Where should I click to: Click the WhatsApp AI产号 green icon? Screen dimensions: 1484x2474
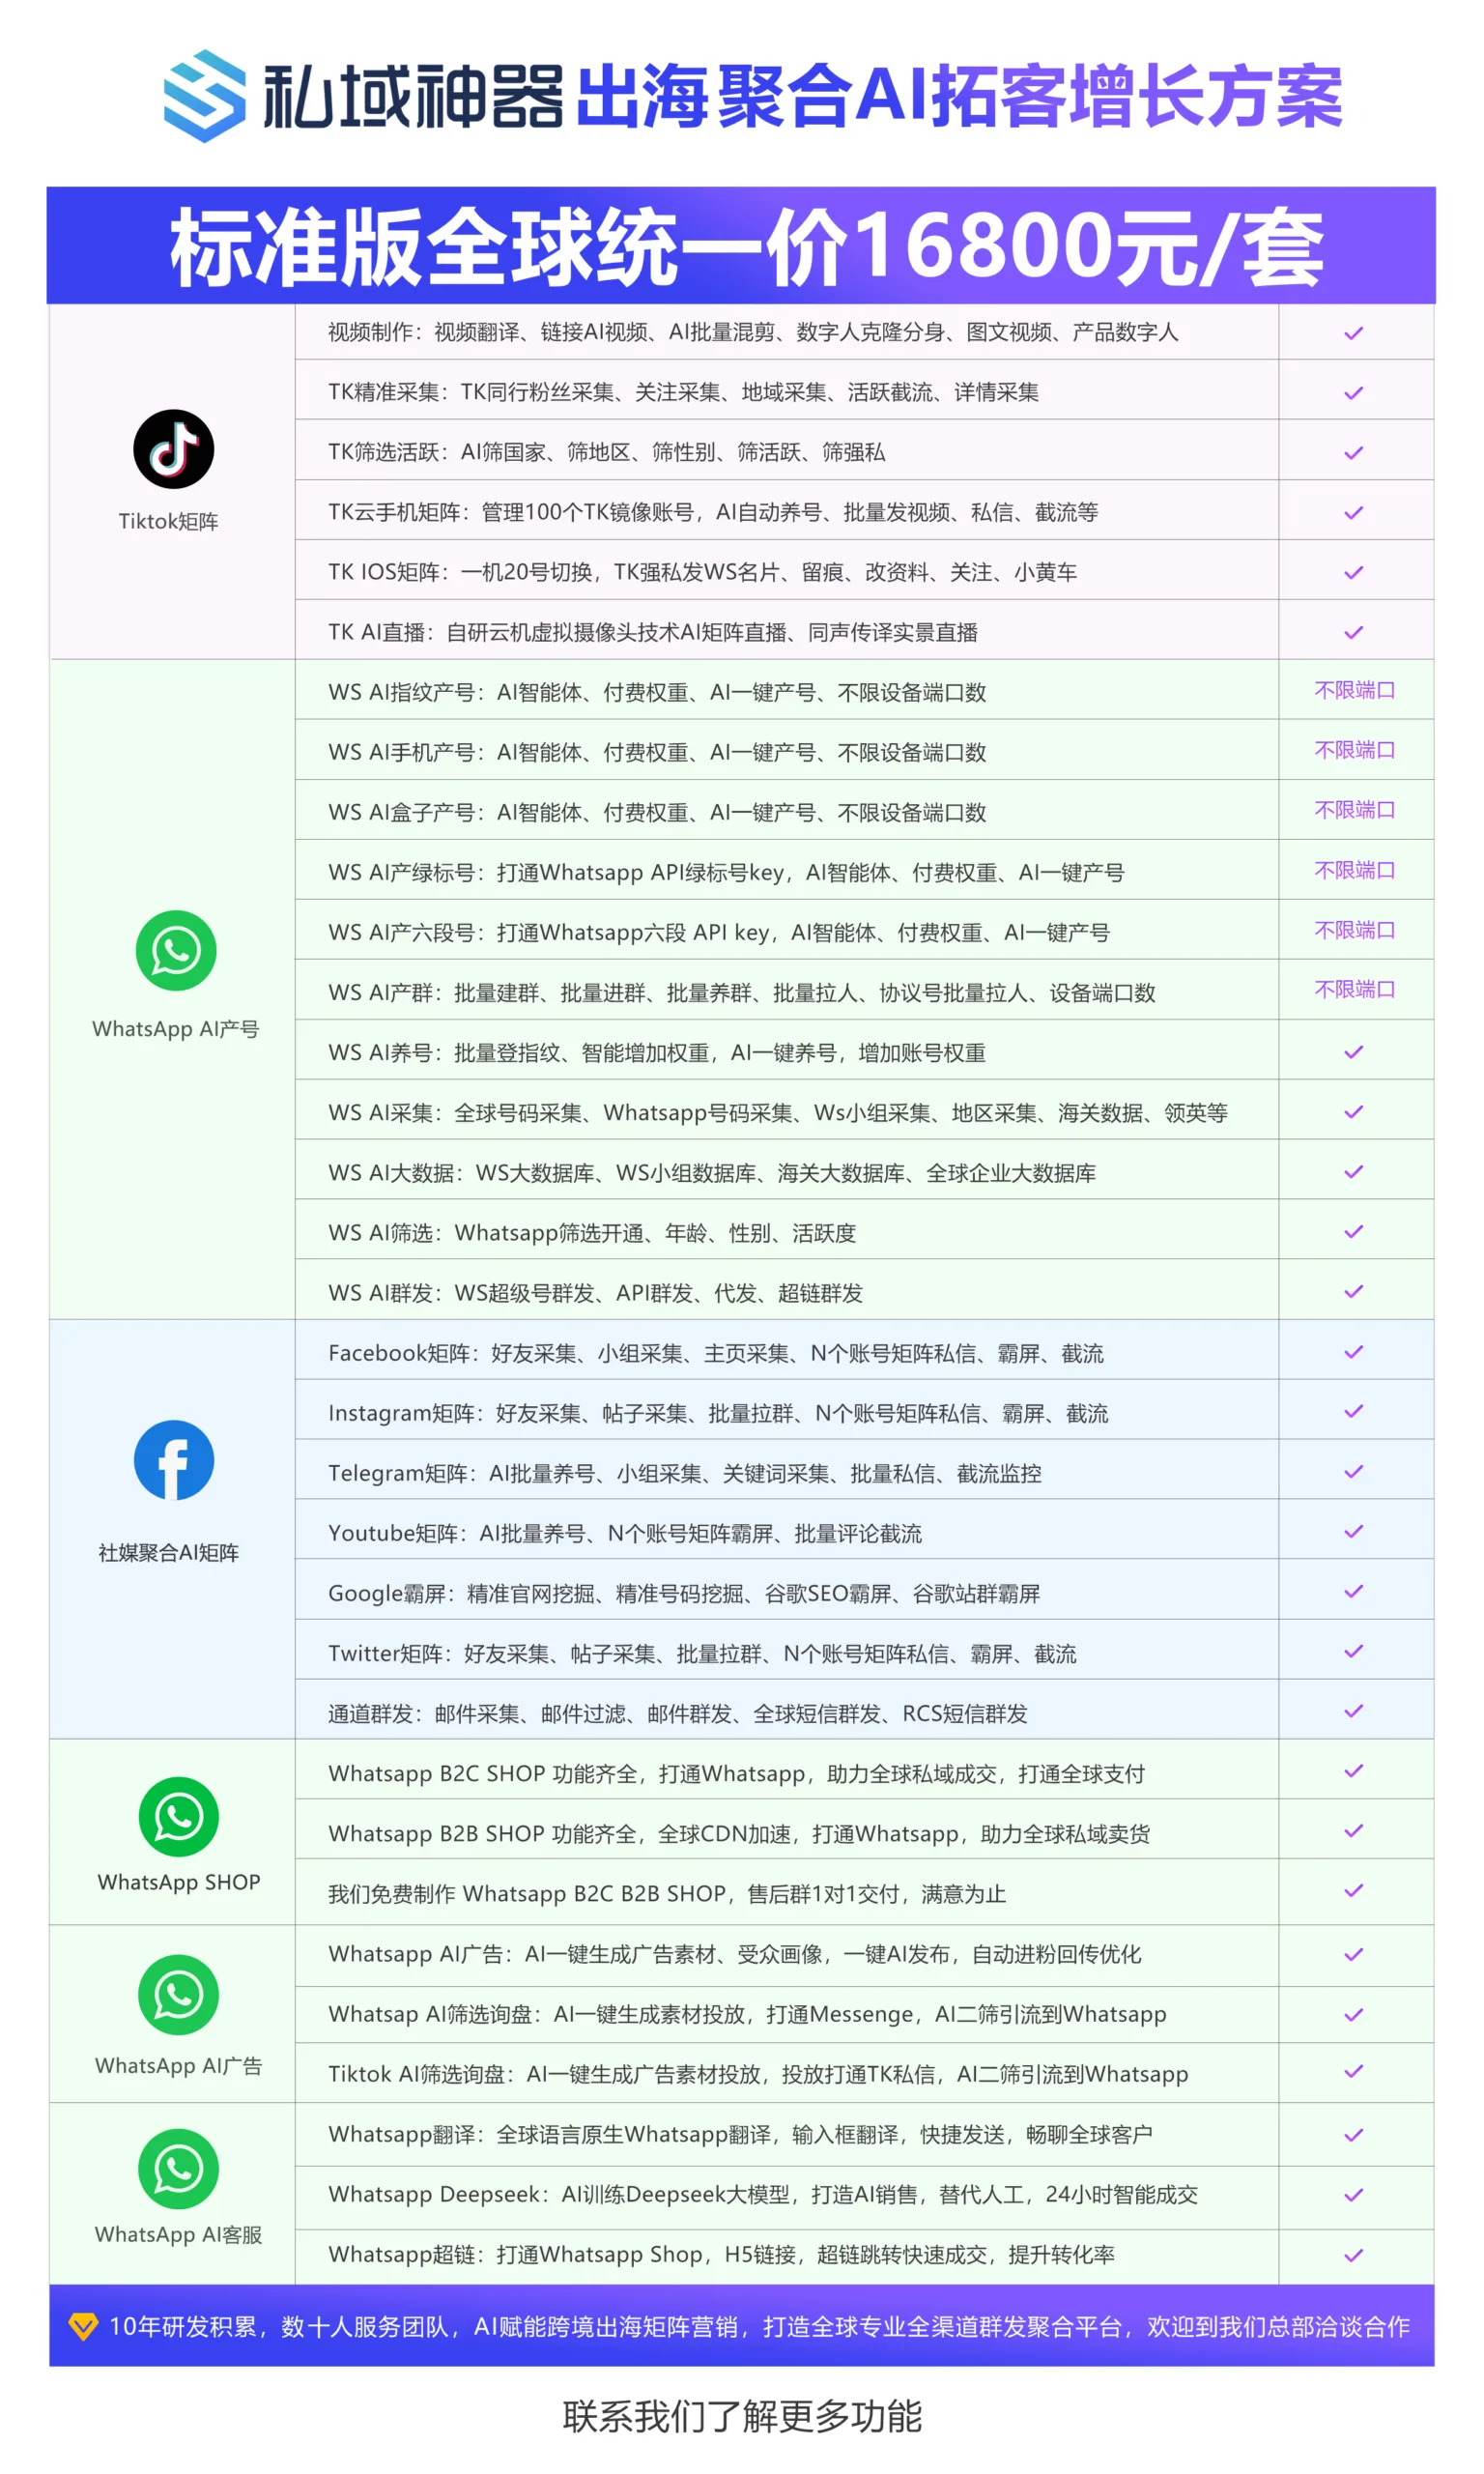click(176, 950)
